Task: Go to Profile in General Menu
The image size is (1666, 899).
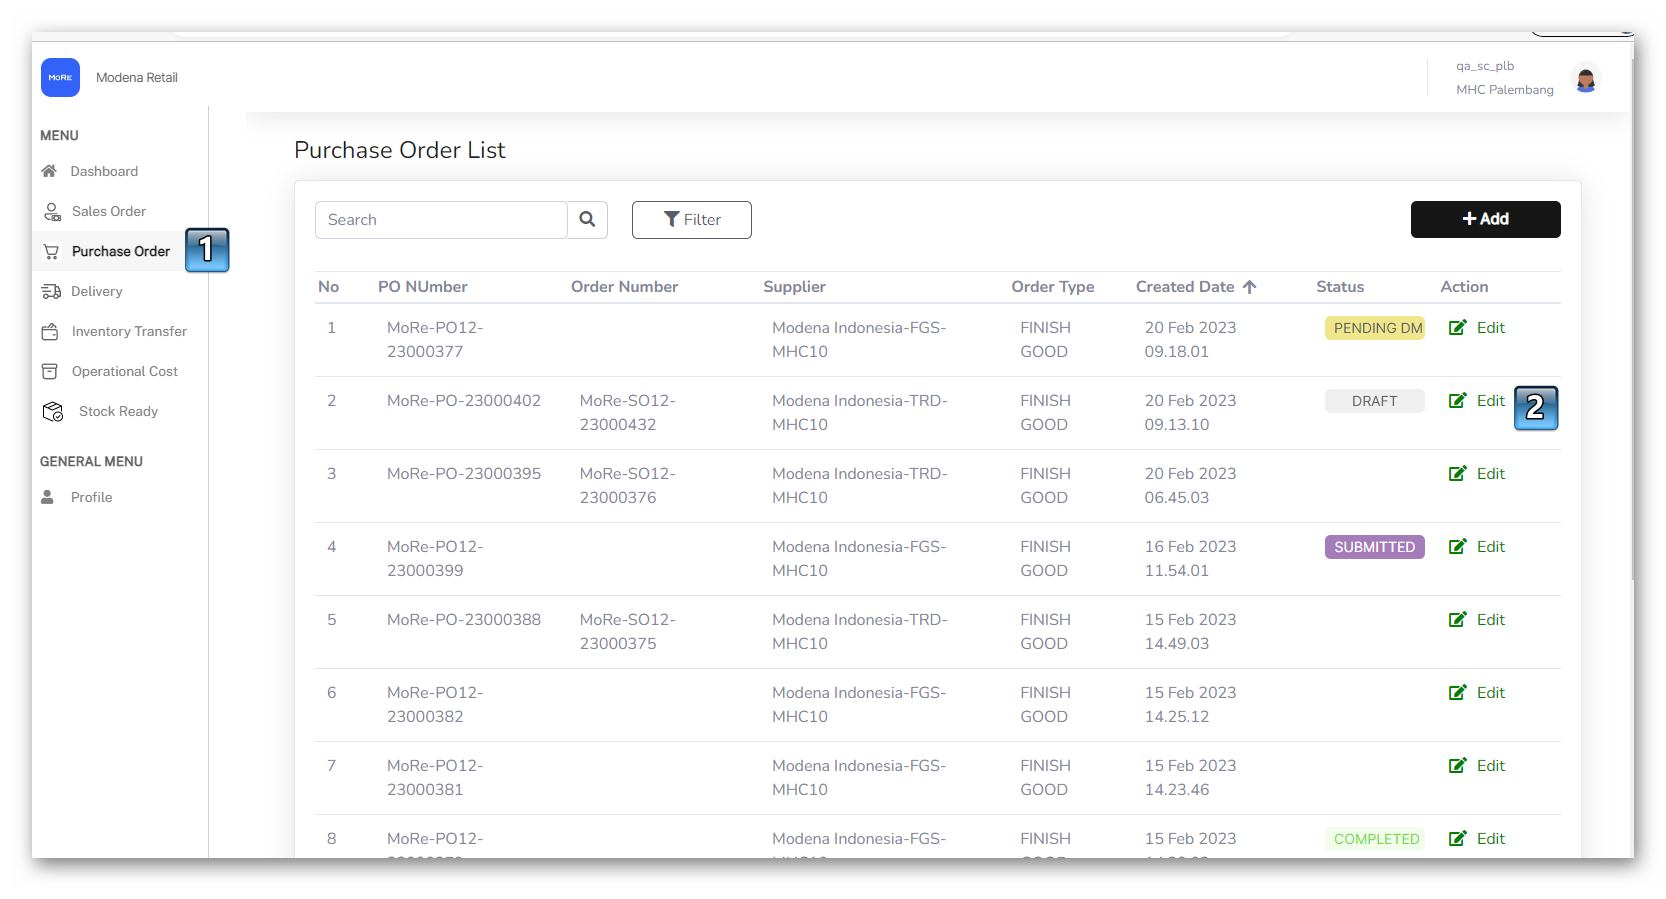Action: coord(91,497)
